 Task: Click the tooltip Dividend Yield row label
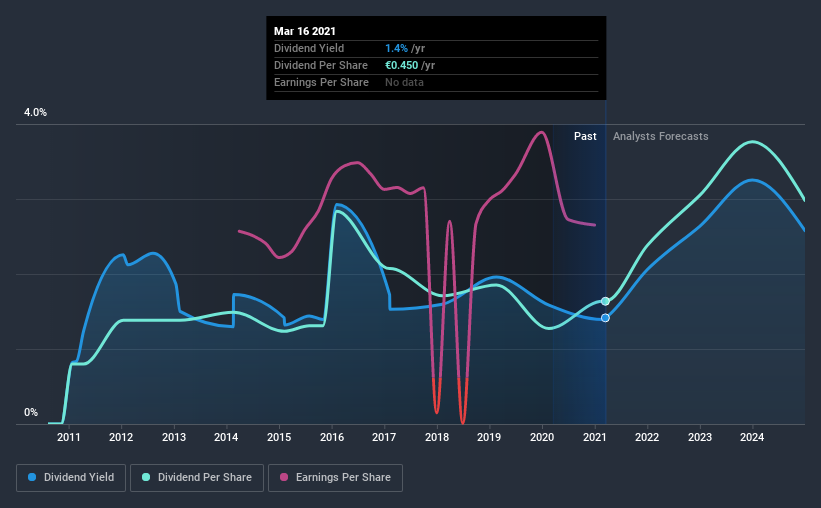(x=309, y=48)
